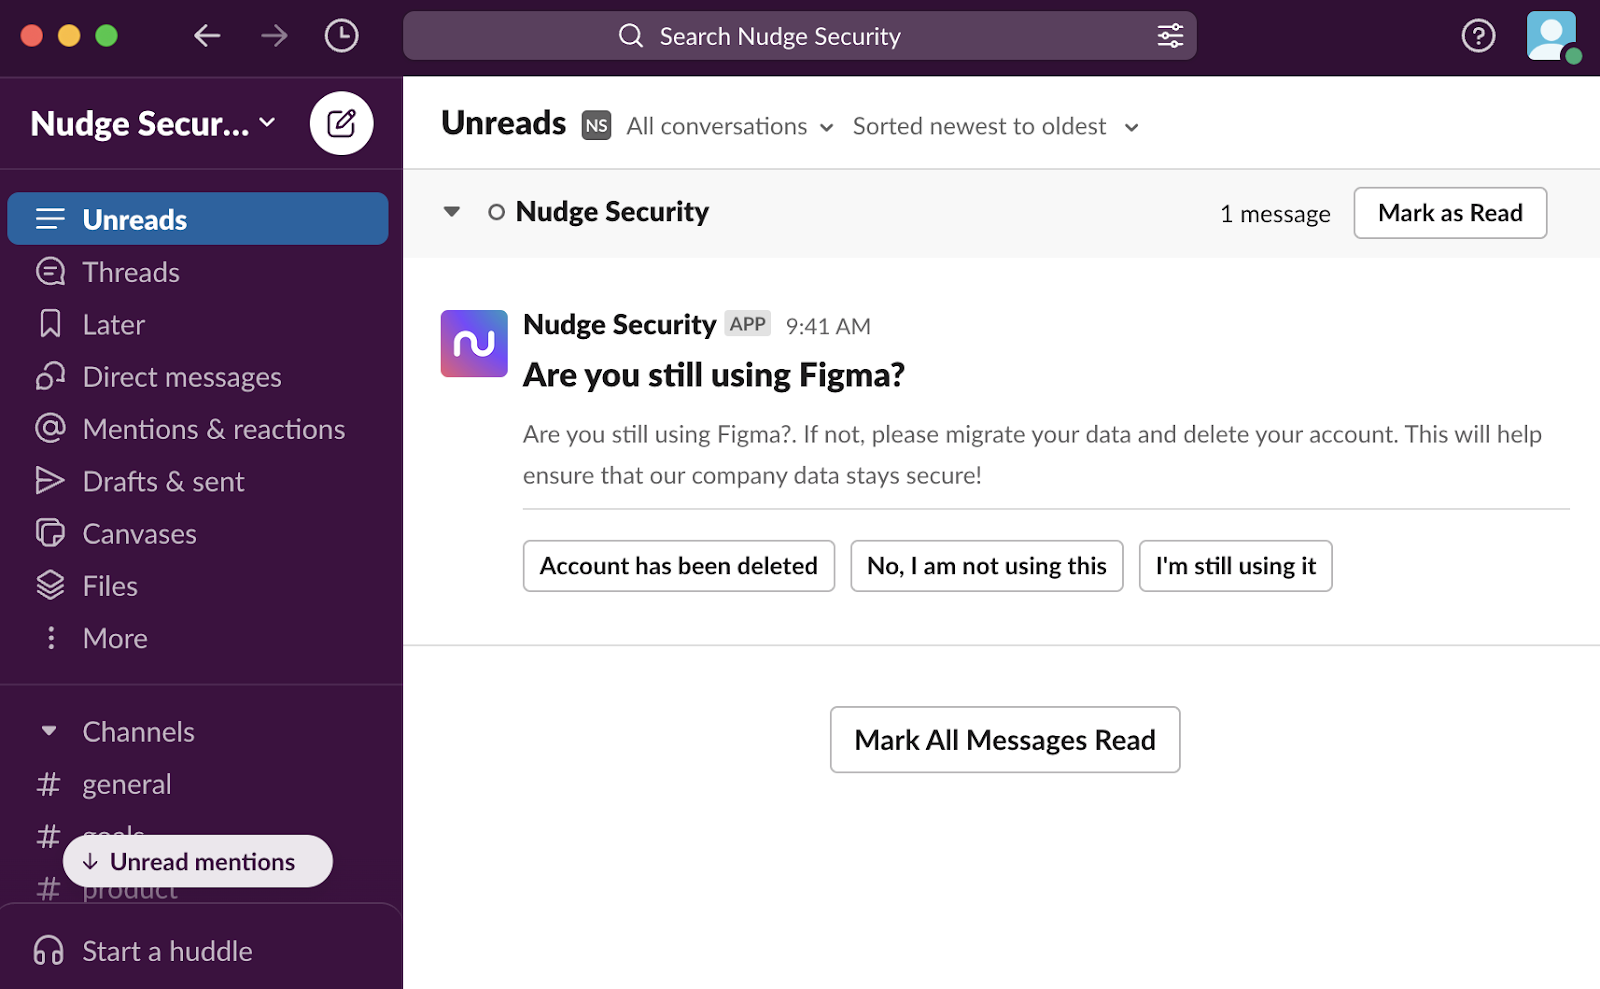The image size is (1600, 989).
Task: Open the #general channel
Action: (x=126, y=784)
